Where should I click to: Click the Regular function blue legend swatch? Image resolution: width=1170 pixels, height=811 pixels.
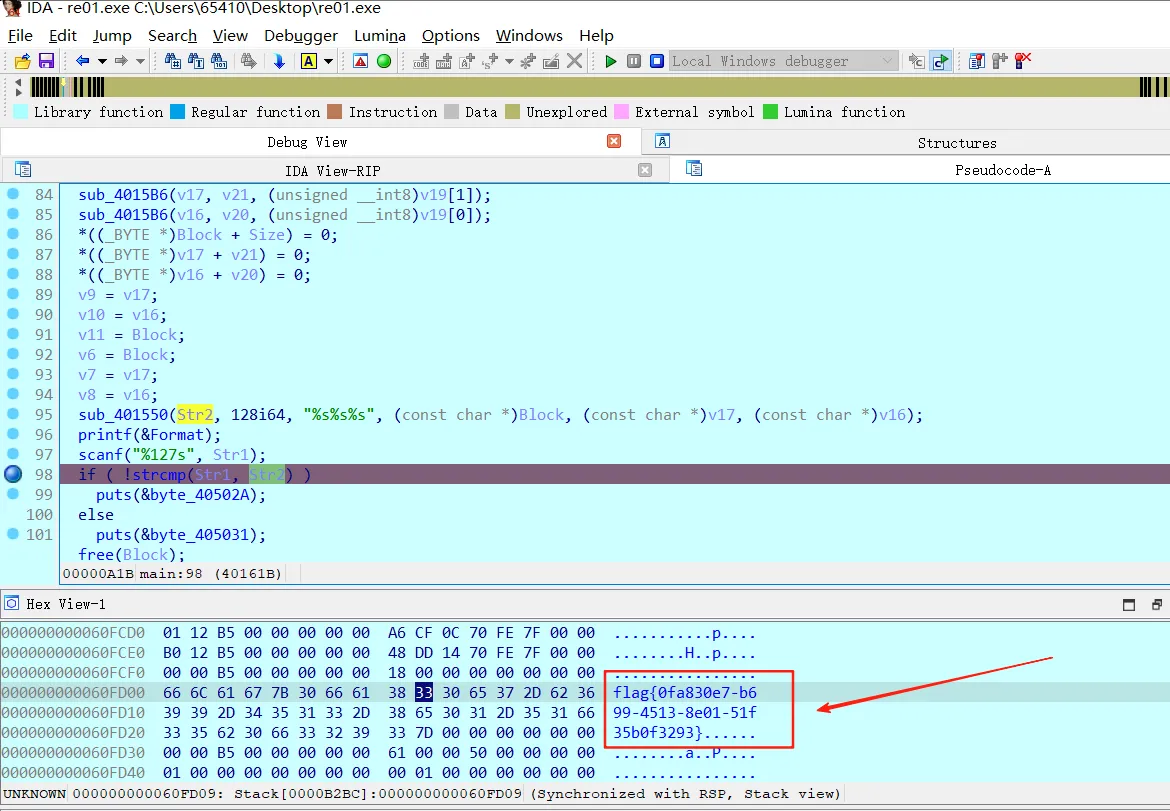click(178, 112)
